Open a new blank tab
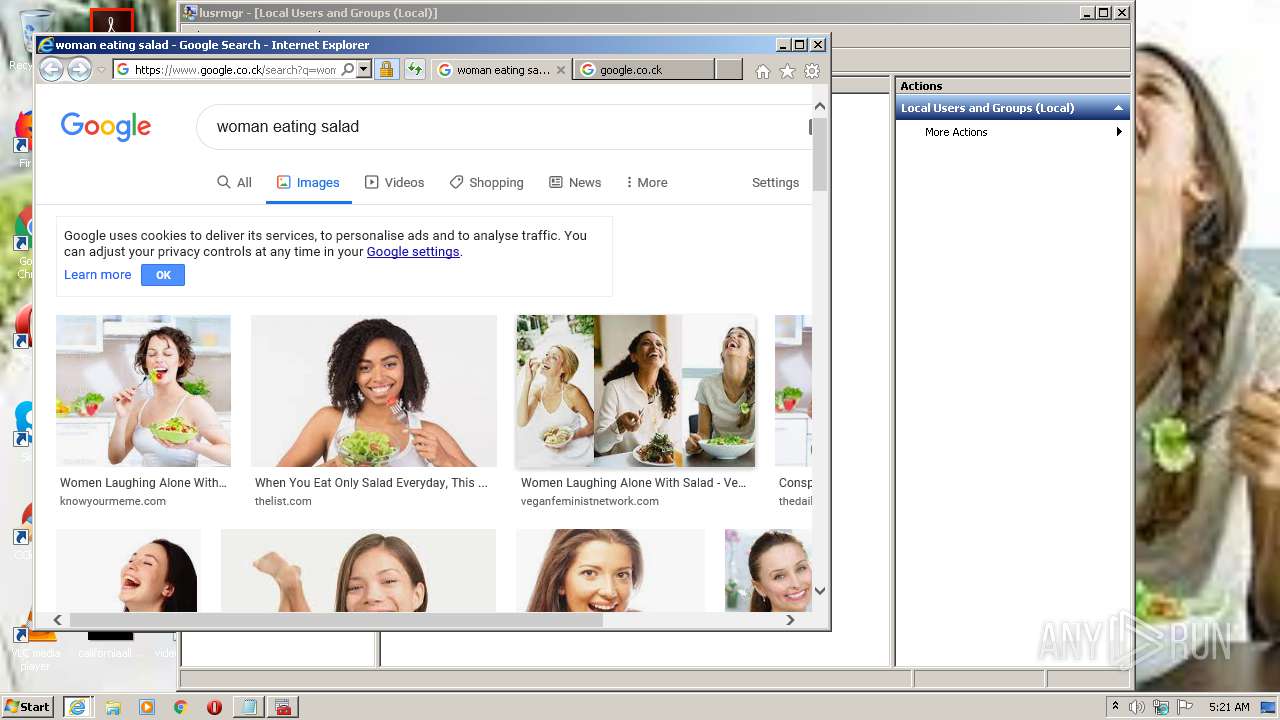Screen dimensions: 1280x720 pyautogui.click(x=729, y=70)
